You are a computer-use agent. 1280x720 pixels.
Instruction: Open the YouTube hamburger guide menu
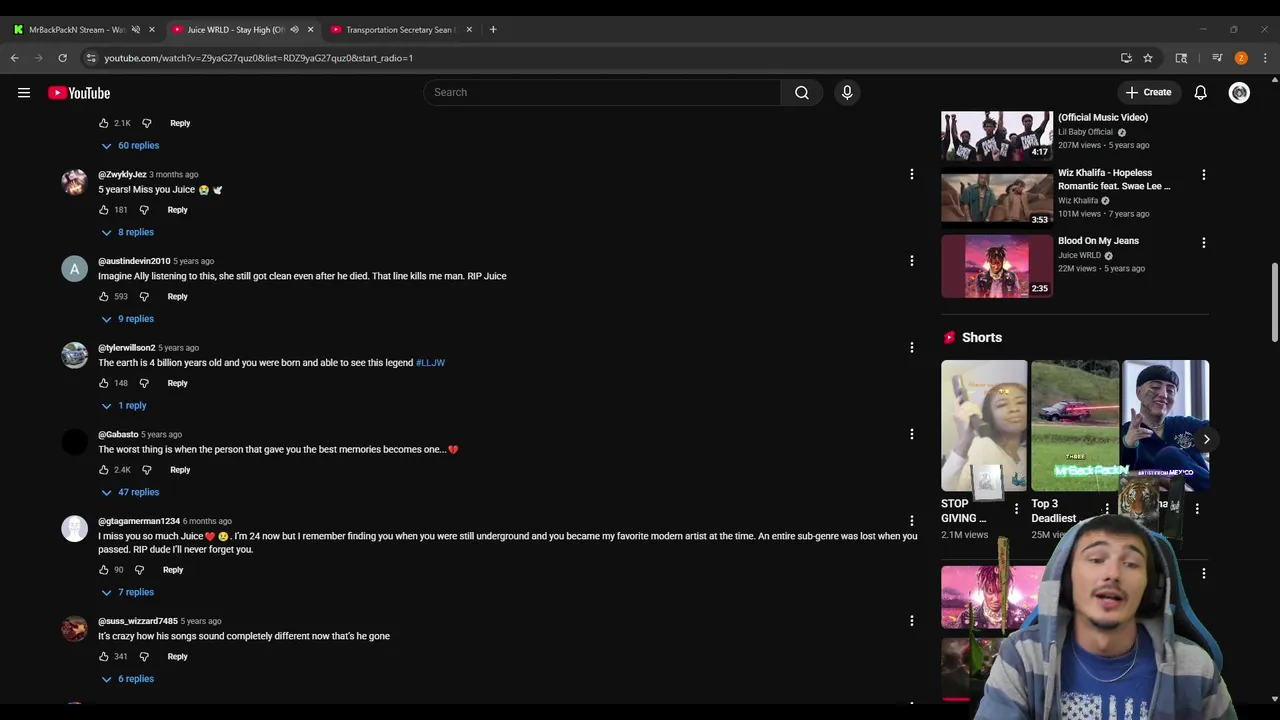tap(24, 93)
